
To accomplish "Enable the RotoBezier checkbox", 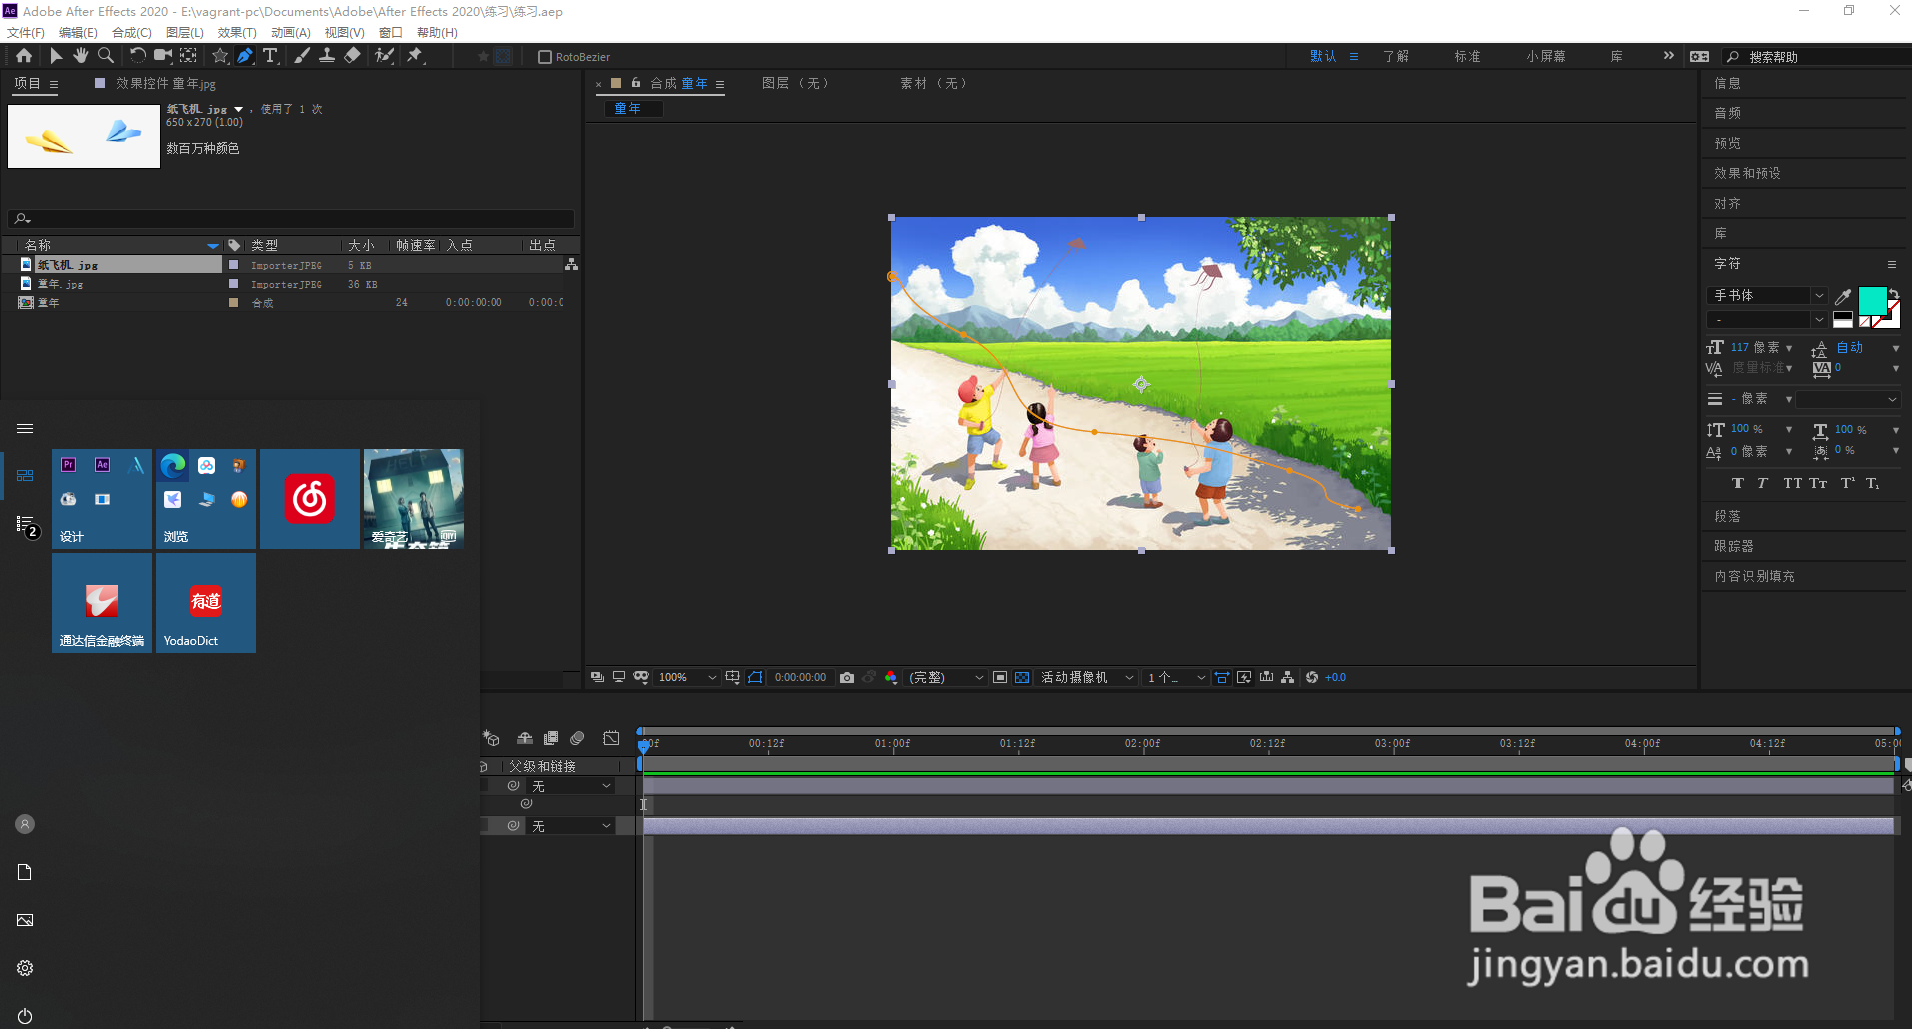I will [x=545, y=57].
